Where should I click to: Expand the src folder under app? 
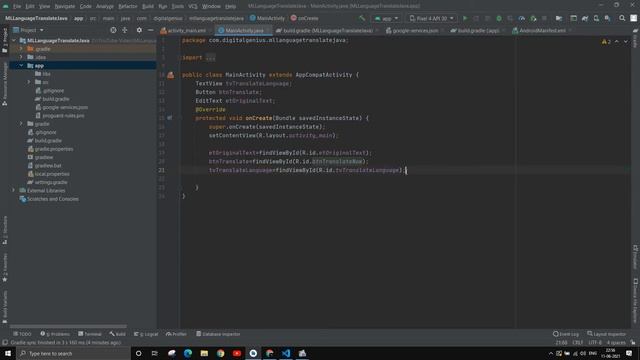click(29, 82)
